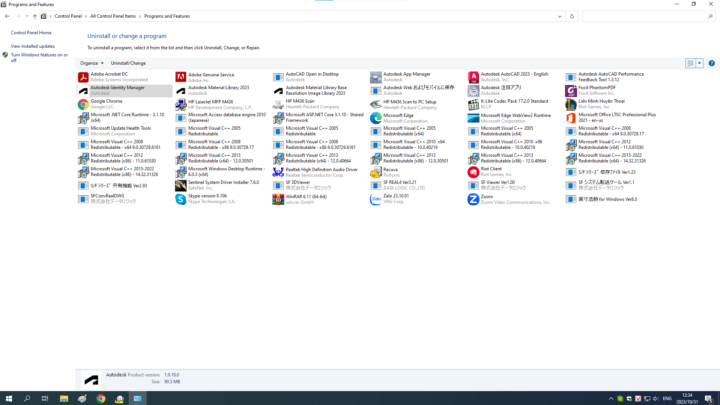
Task: Select the Foxit PhantomPDF icon
Action: click(571, 90)
